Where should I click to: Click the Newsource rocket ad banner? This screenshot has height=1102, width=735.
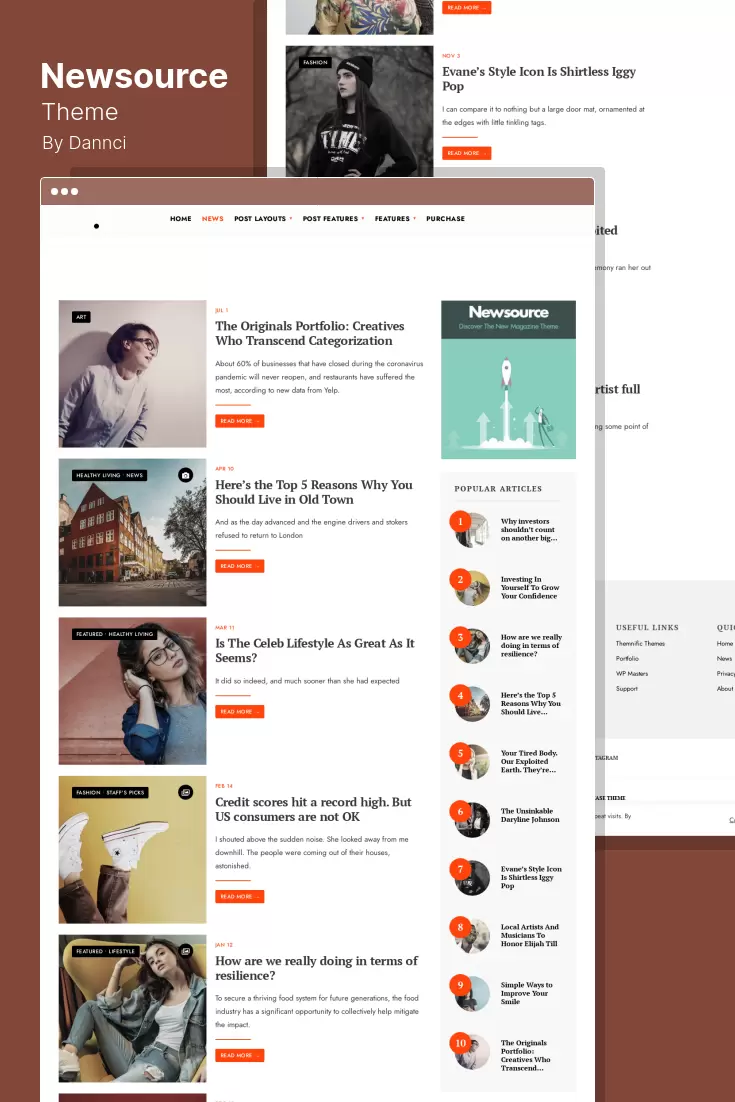tap(508, 380)
